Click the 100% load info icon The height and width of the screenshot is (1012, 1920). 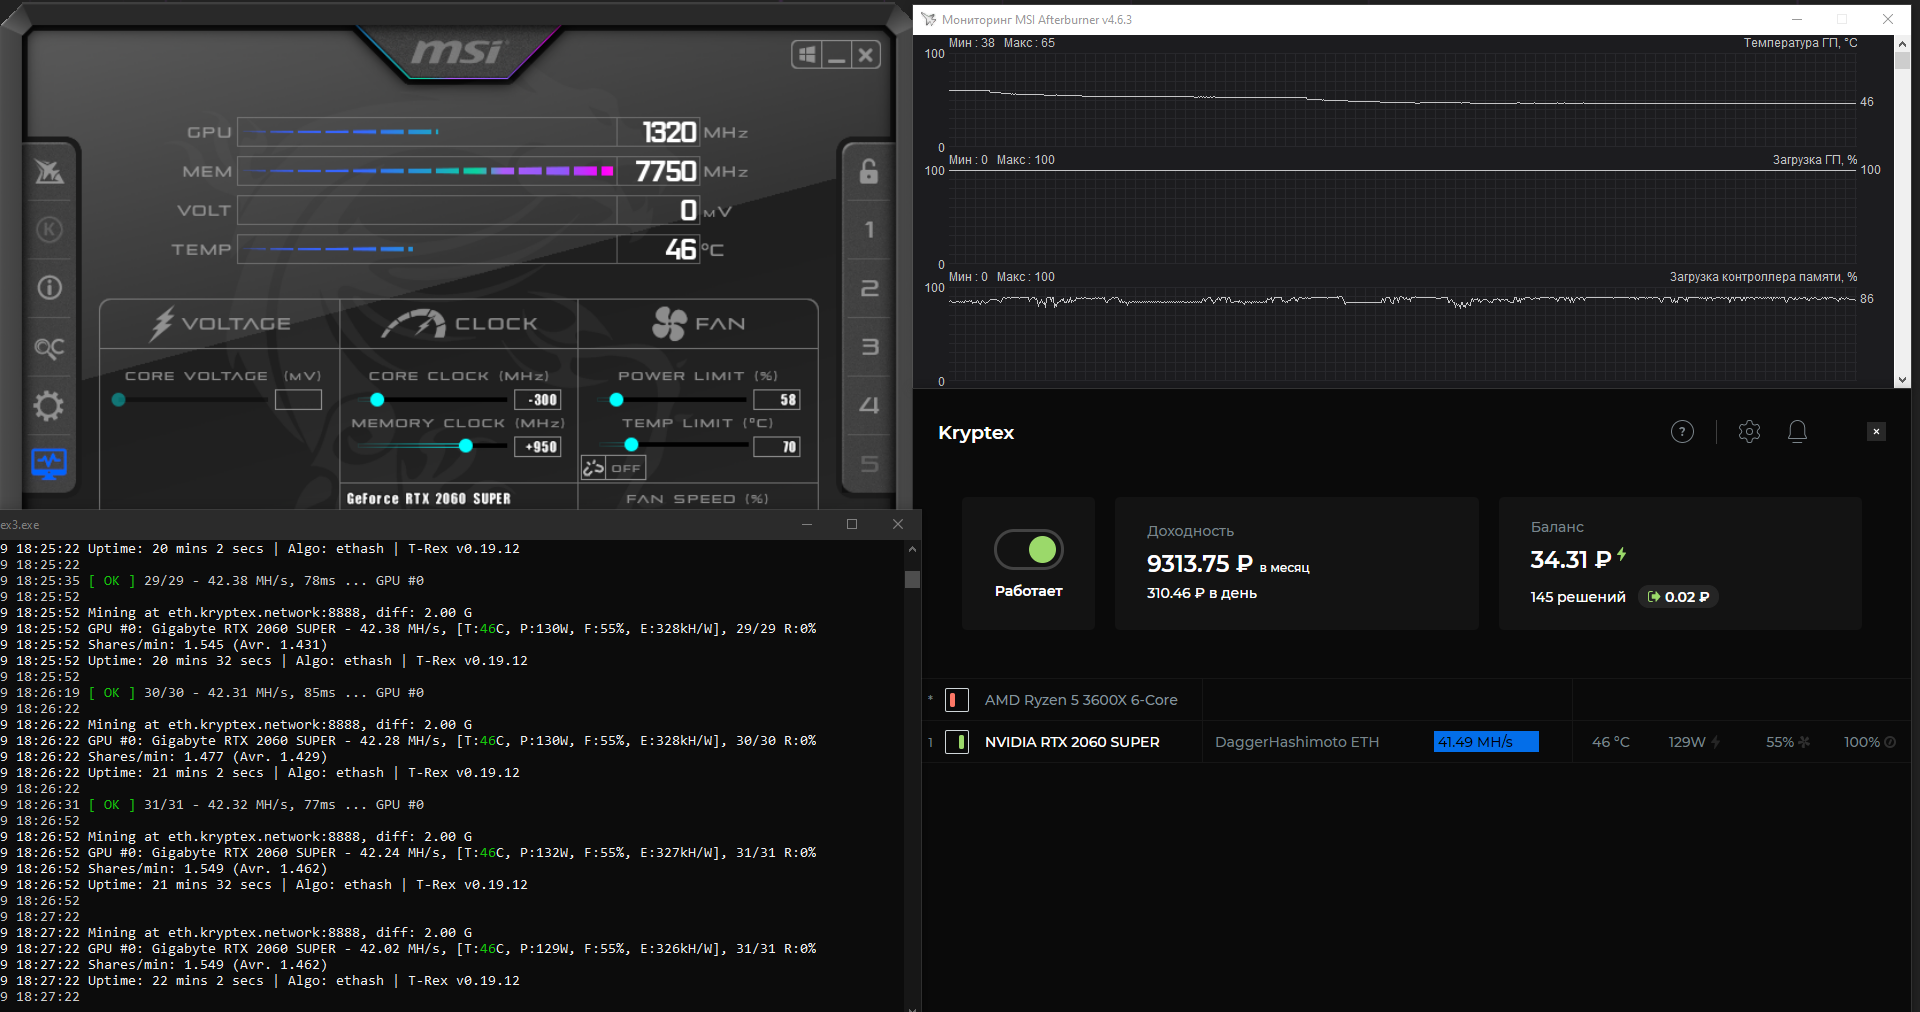(1890, 742)
